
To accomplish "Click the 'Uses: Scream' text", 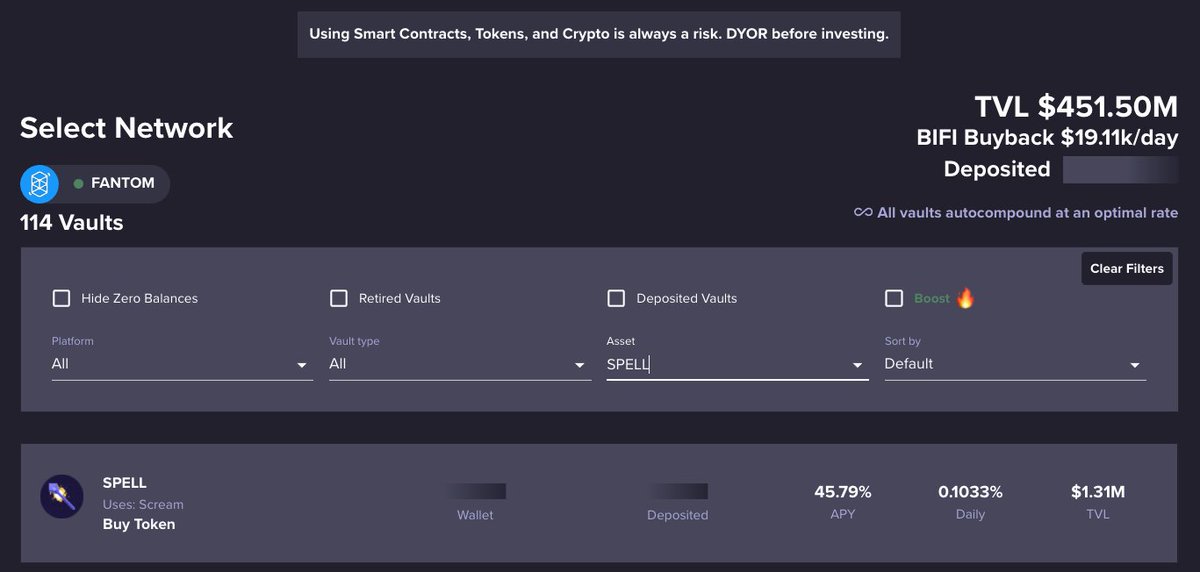I will 143,505.
